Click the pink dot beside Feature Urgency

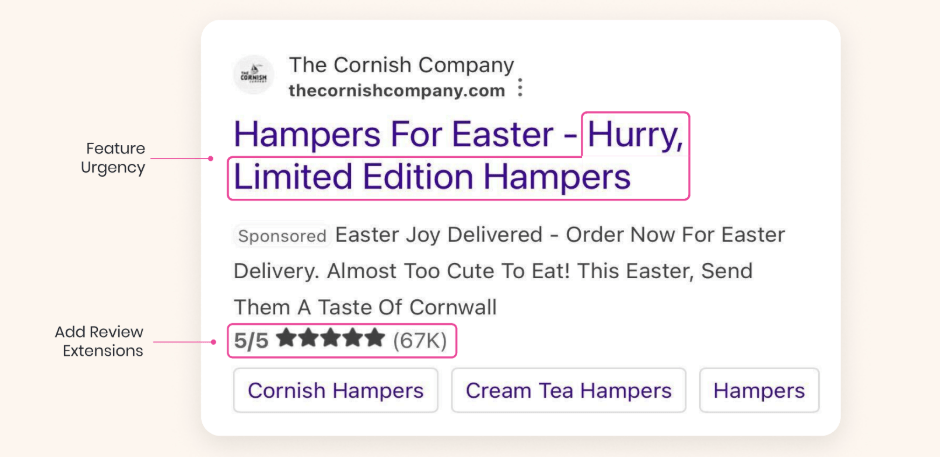211,157
